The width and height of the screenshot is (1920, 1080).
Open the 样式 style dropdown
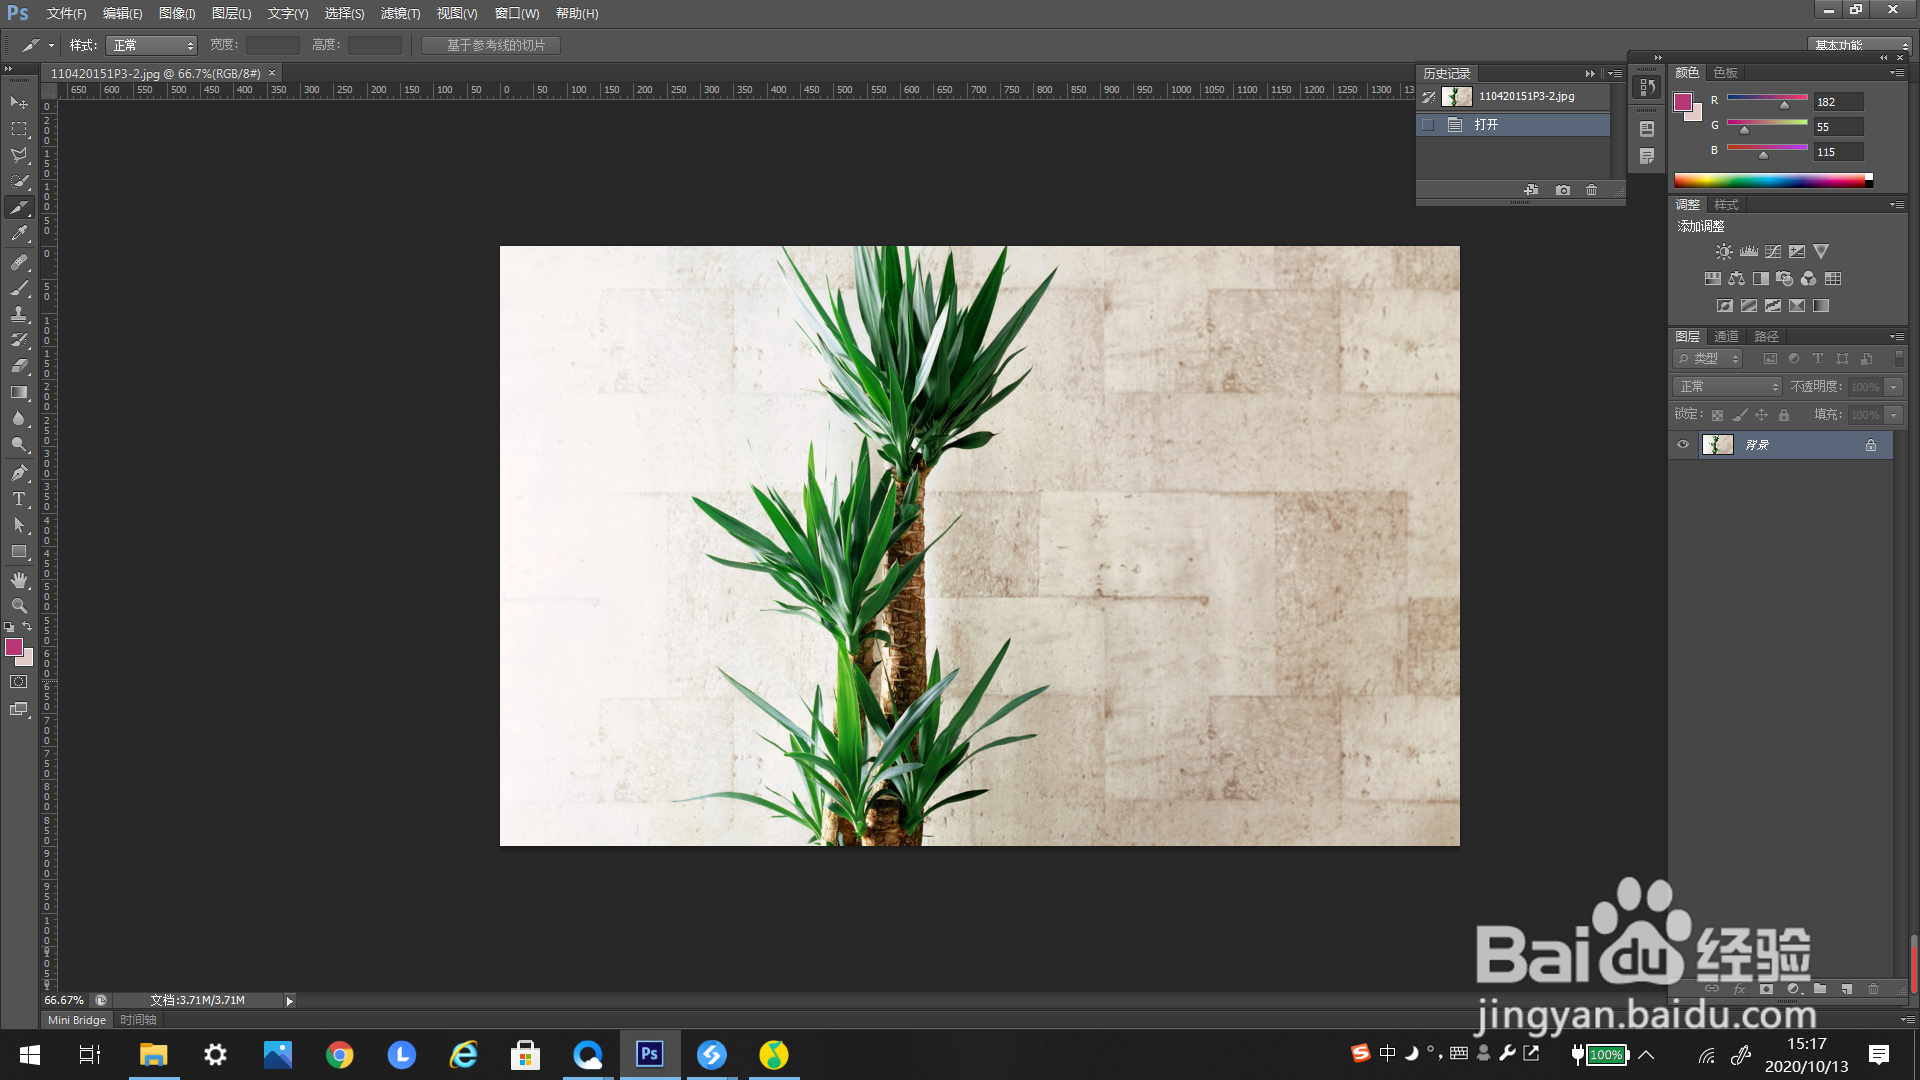coord(152,45)
